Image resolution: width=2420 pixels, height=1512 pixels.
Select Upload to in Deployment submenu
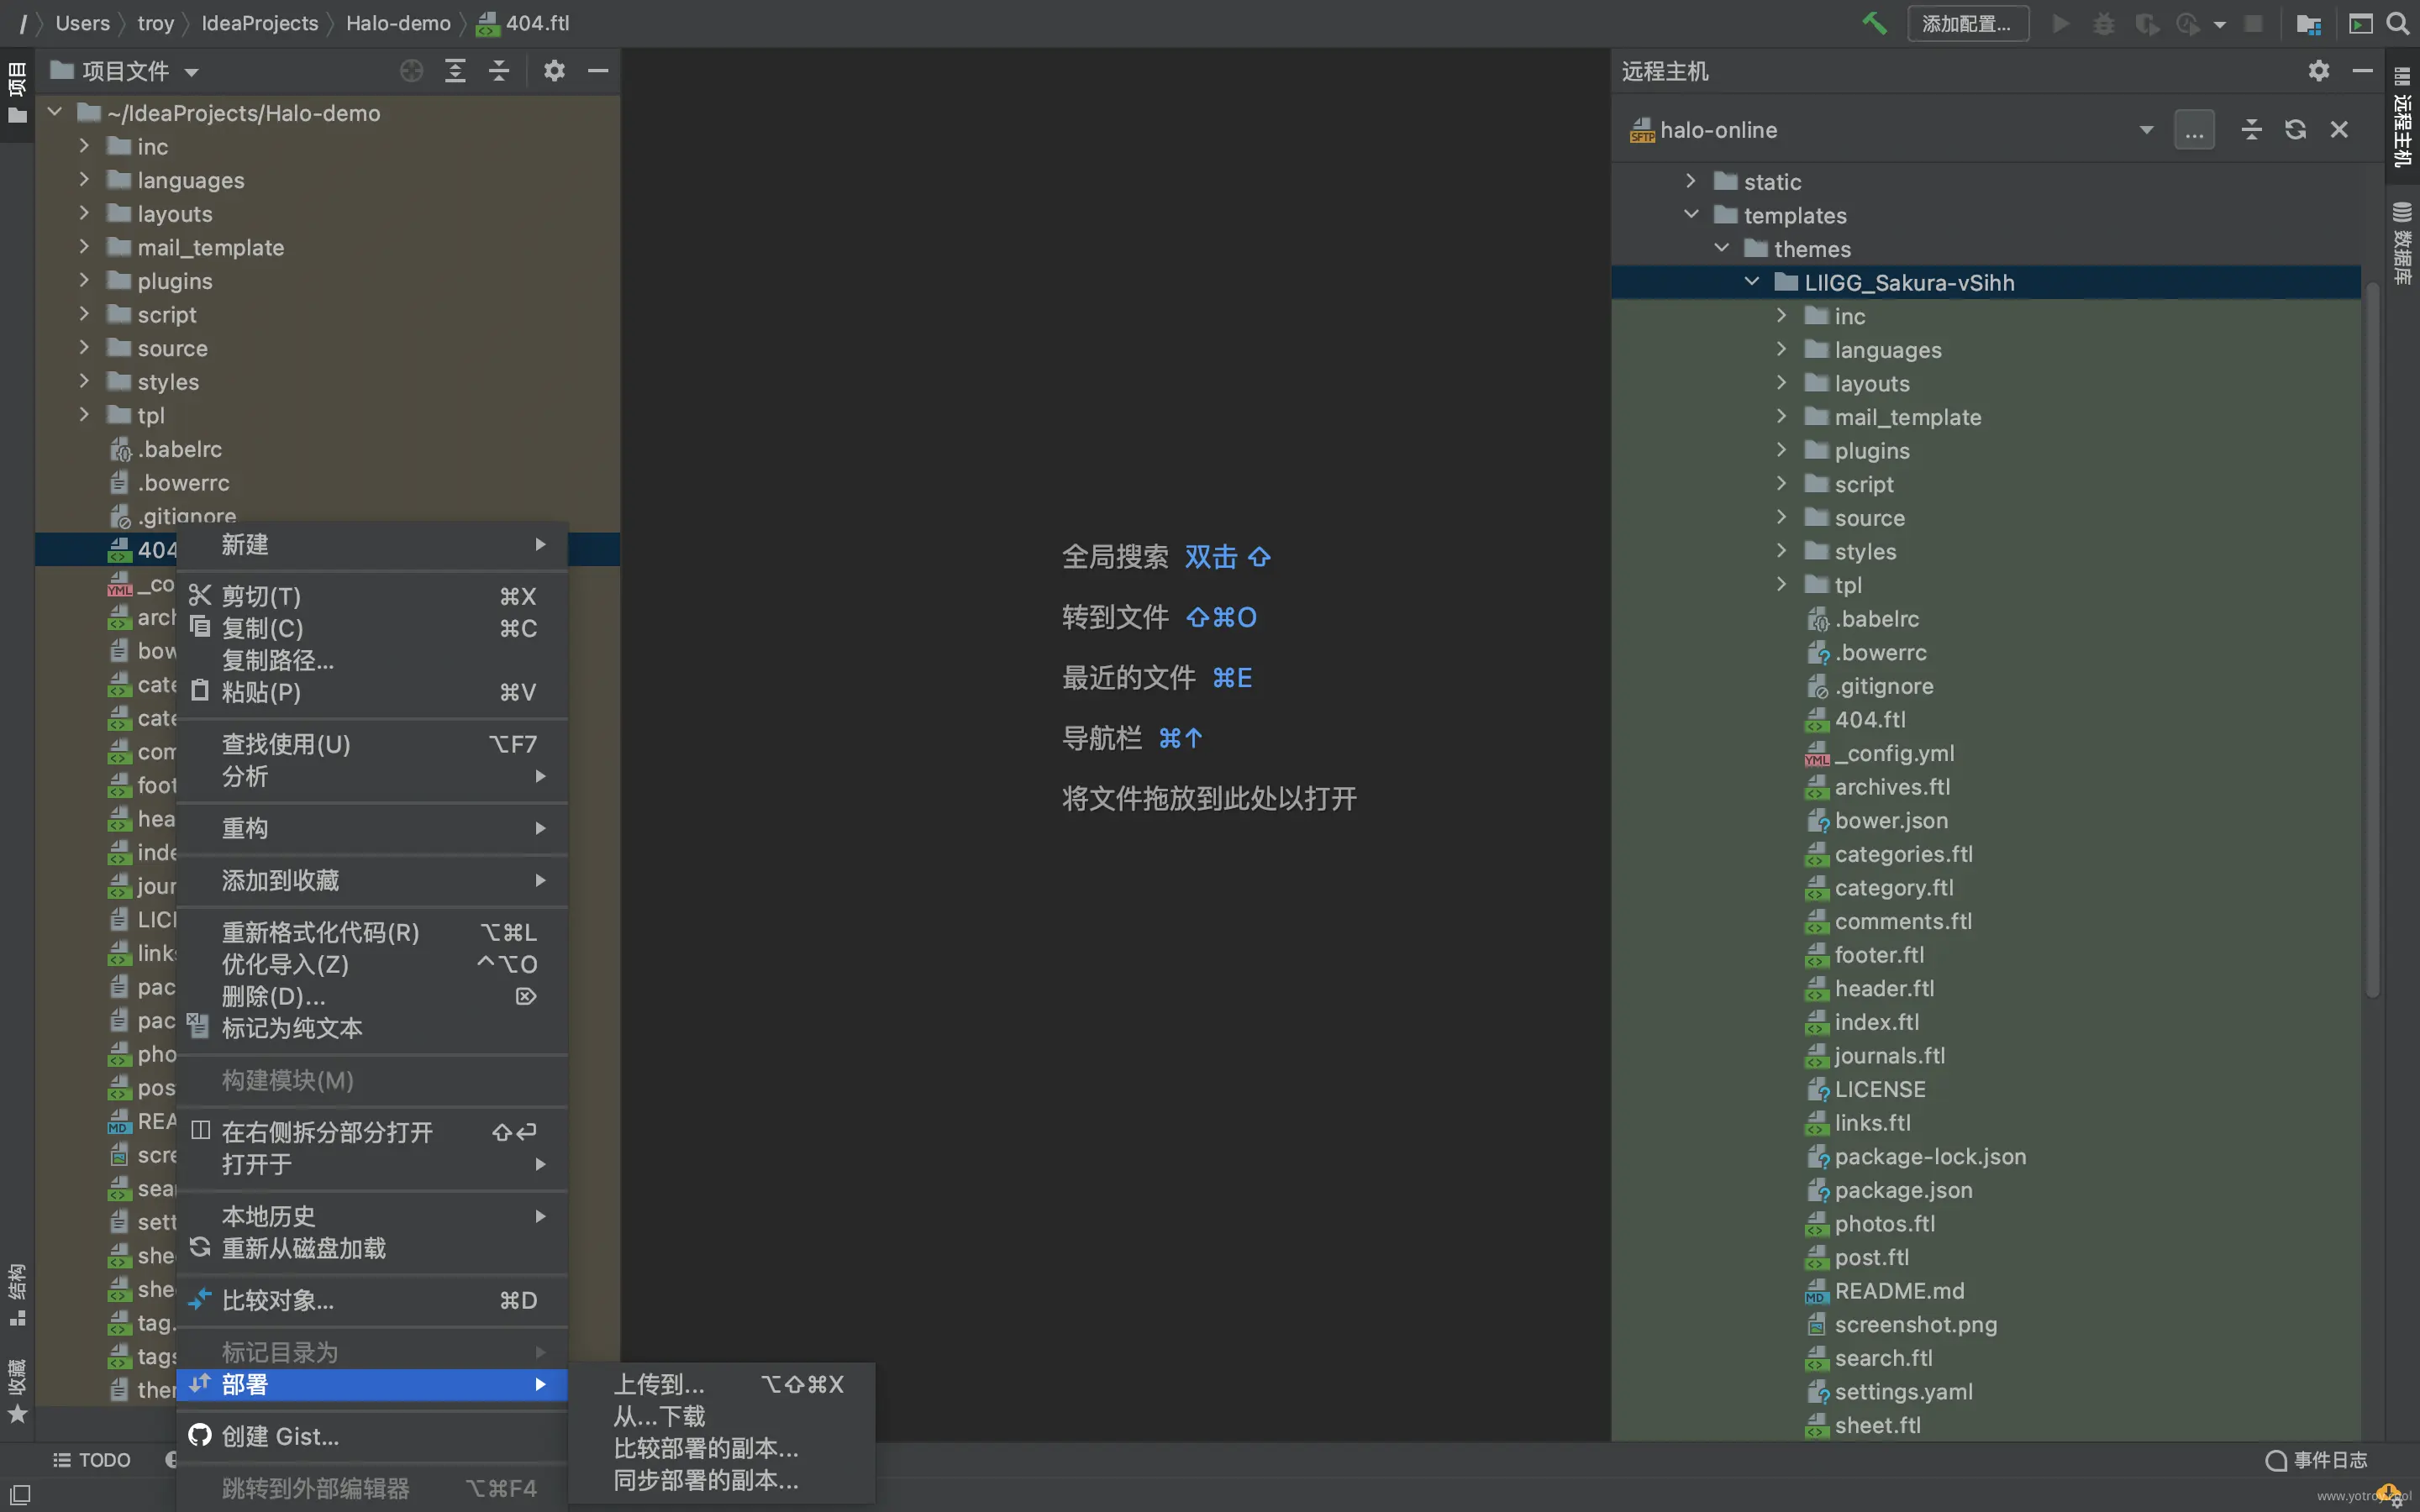click(722, 1384)
